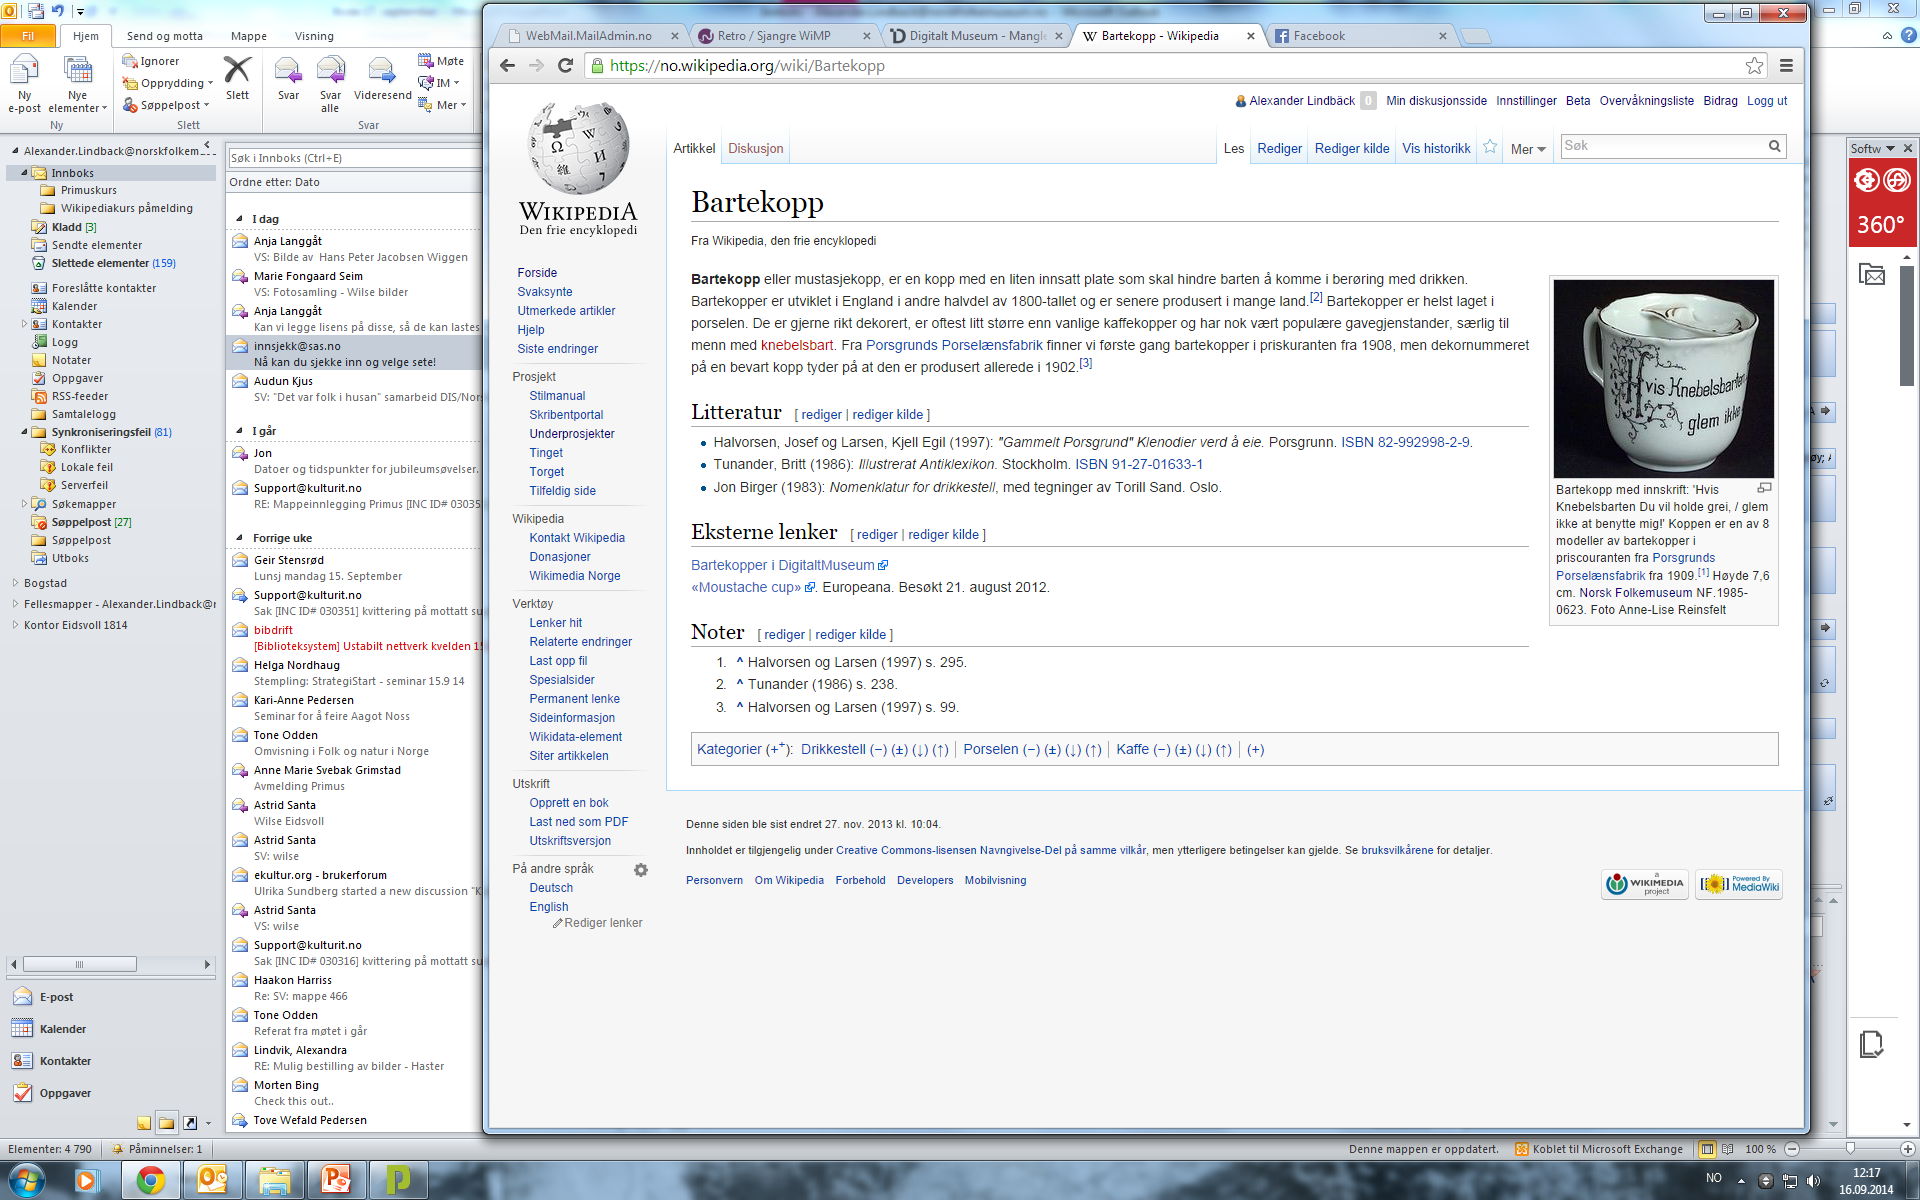Viewport: 1920px width, 1200px height.
Task: Click the bartekopp cup photo thumbnail
Action: 1663,378
